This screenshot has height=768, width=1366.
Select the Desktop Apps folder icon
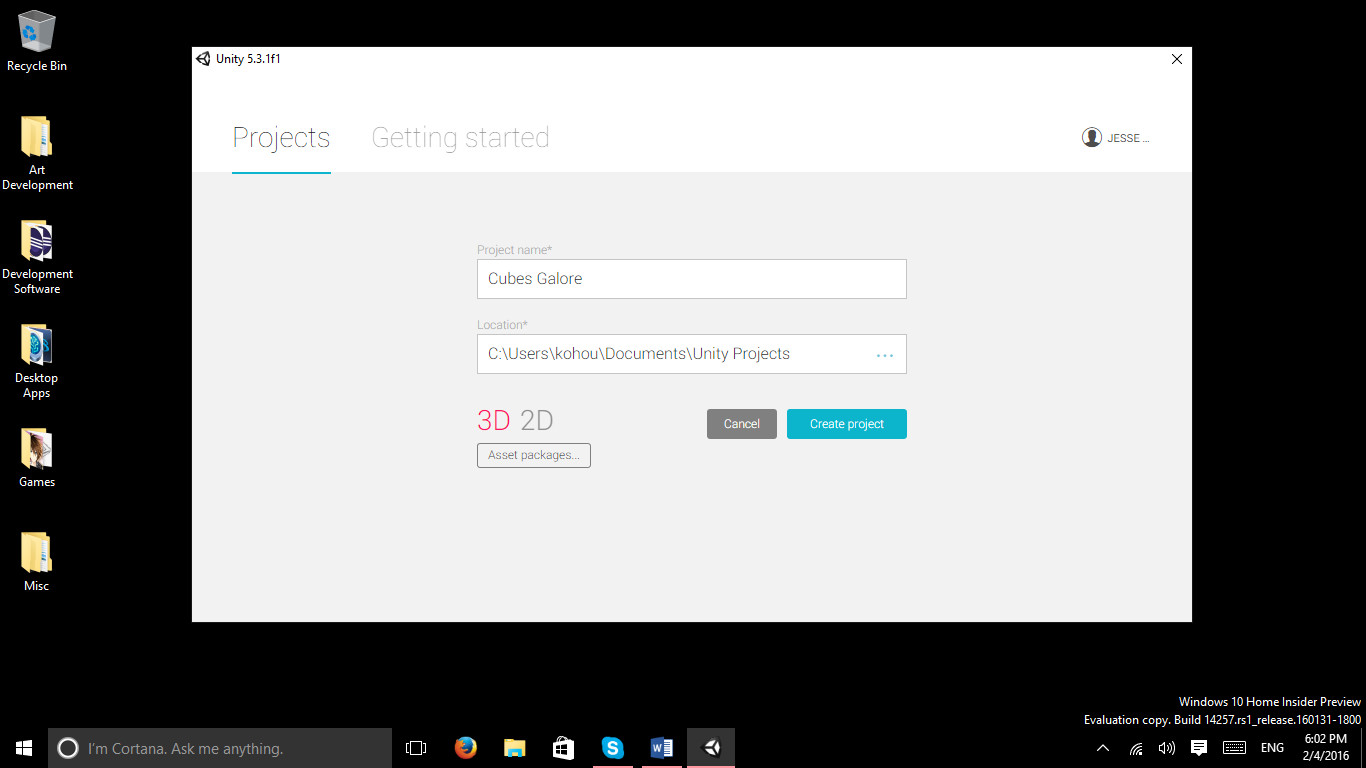coord(37,361)
